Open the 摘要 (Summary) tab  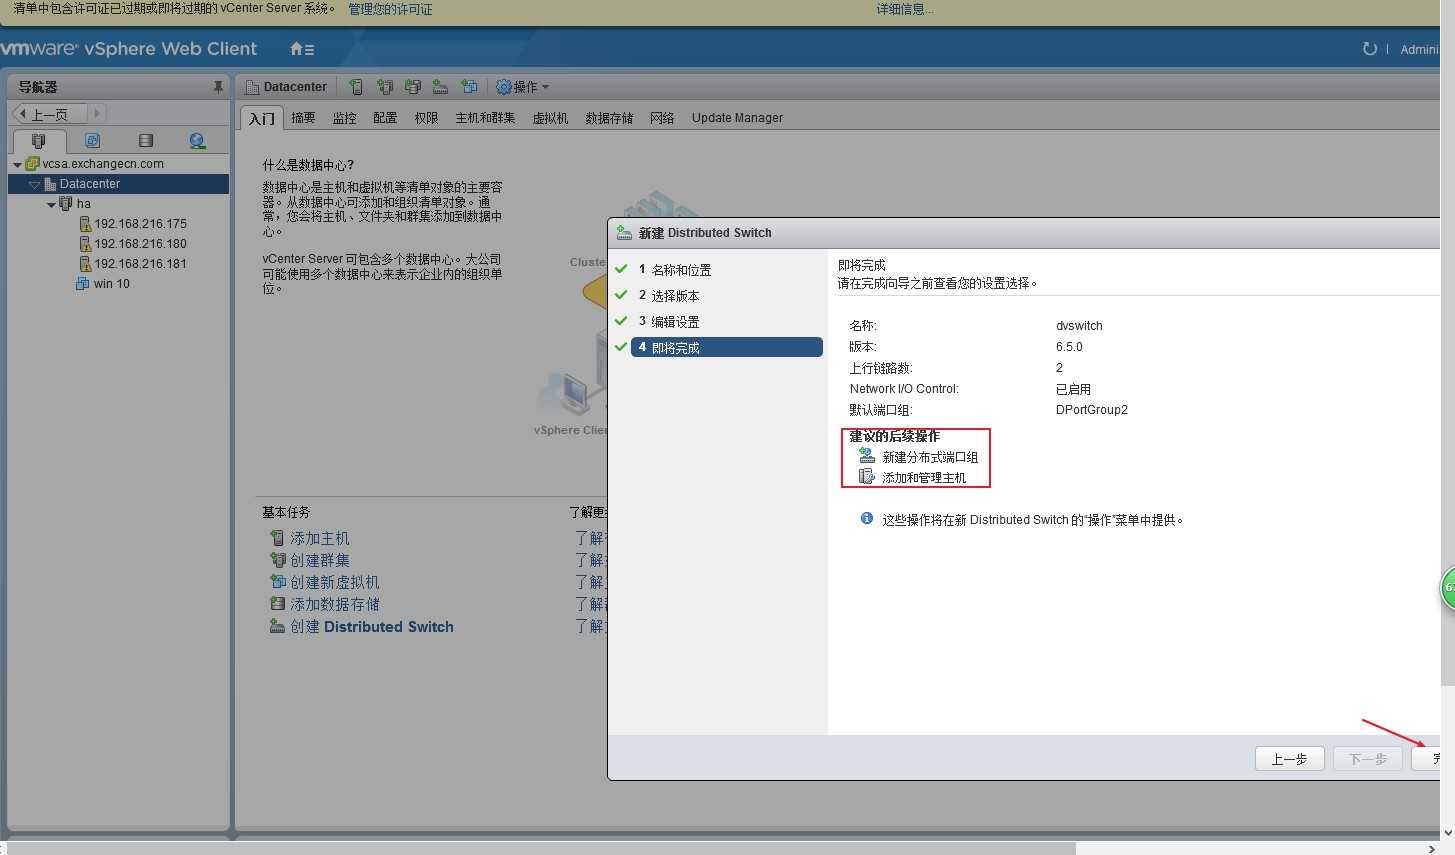[x=303, y=118]
